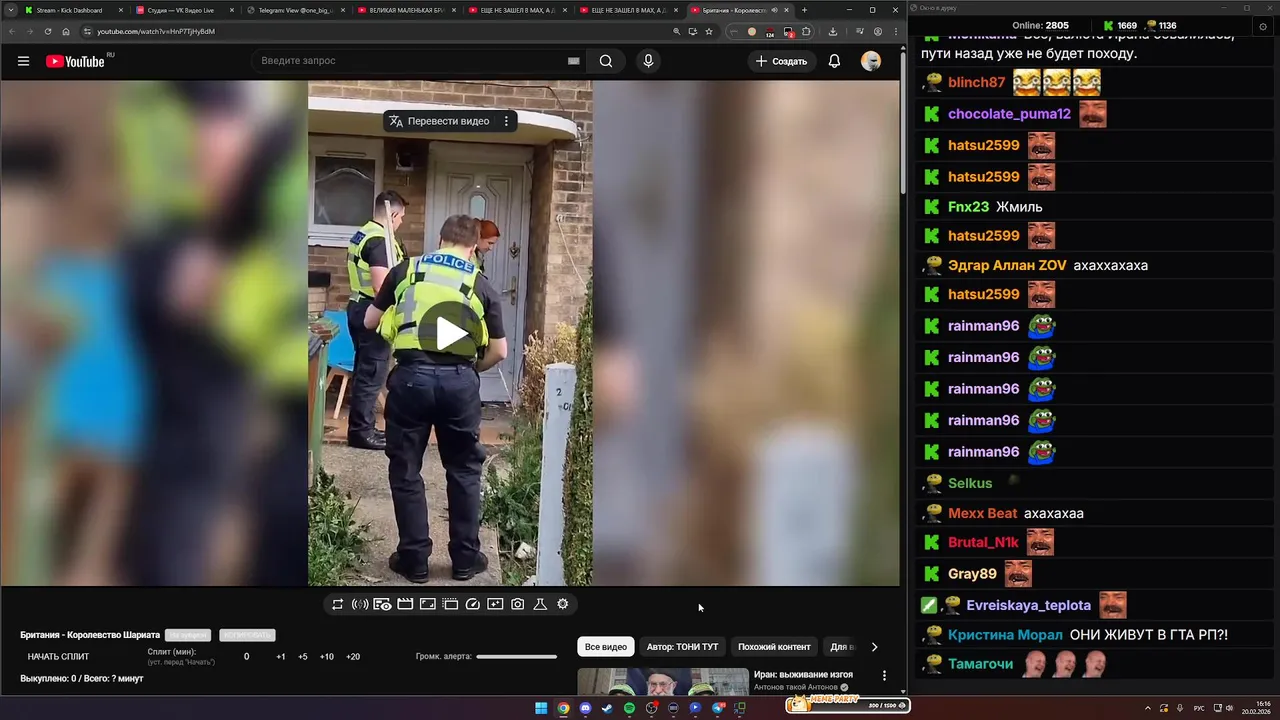Image resolution: width=1280 pixels, height=720 pixels.
Task: Open Chrome three-dot menu
Action: (894, 31)
